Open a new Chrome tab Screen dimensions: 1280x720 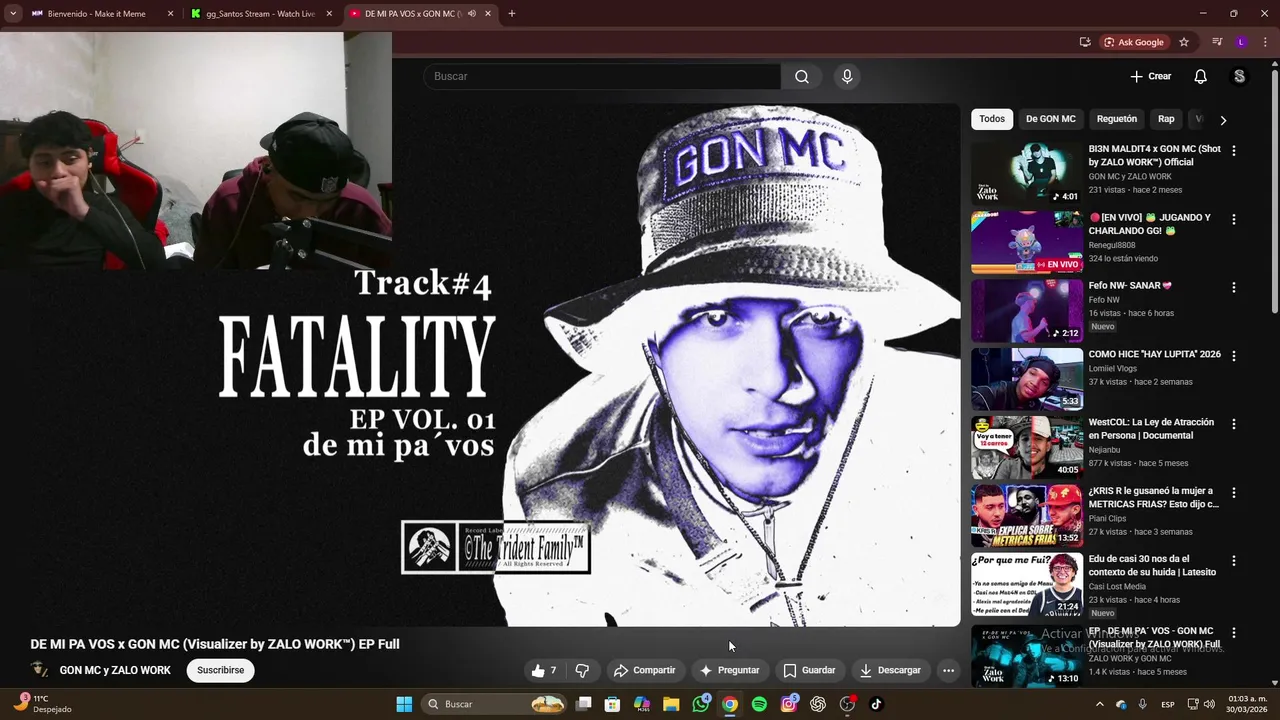[x=511, y=14]
